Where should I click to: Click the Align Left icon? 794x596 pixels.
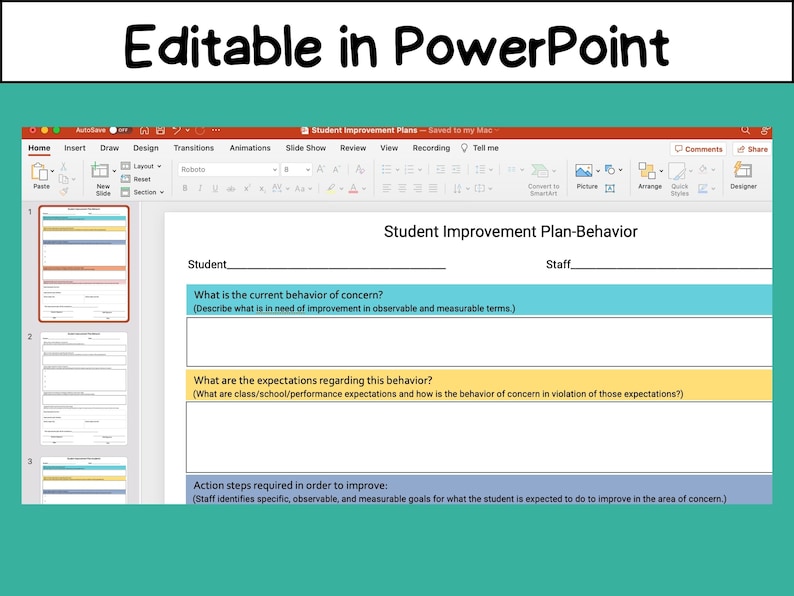(386, 188)
